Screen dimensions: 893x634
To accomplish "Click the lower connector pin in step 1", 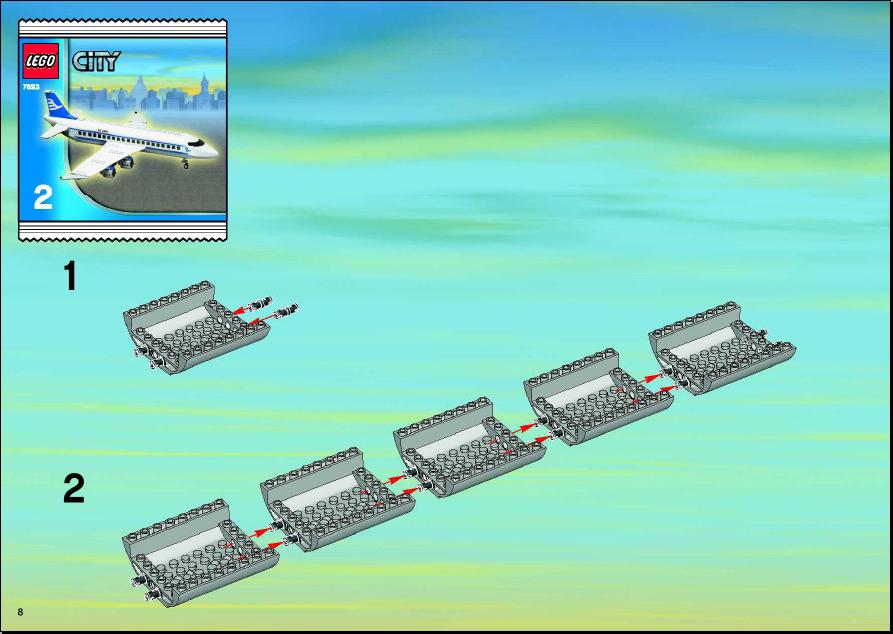I will tap(286, 311).
